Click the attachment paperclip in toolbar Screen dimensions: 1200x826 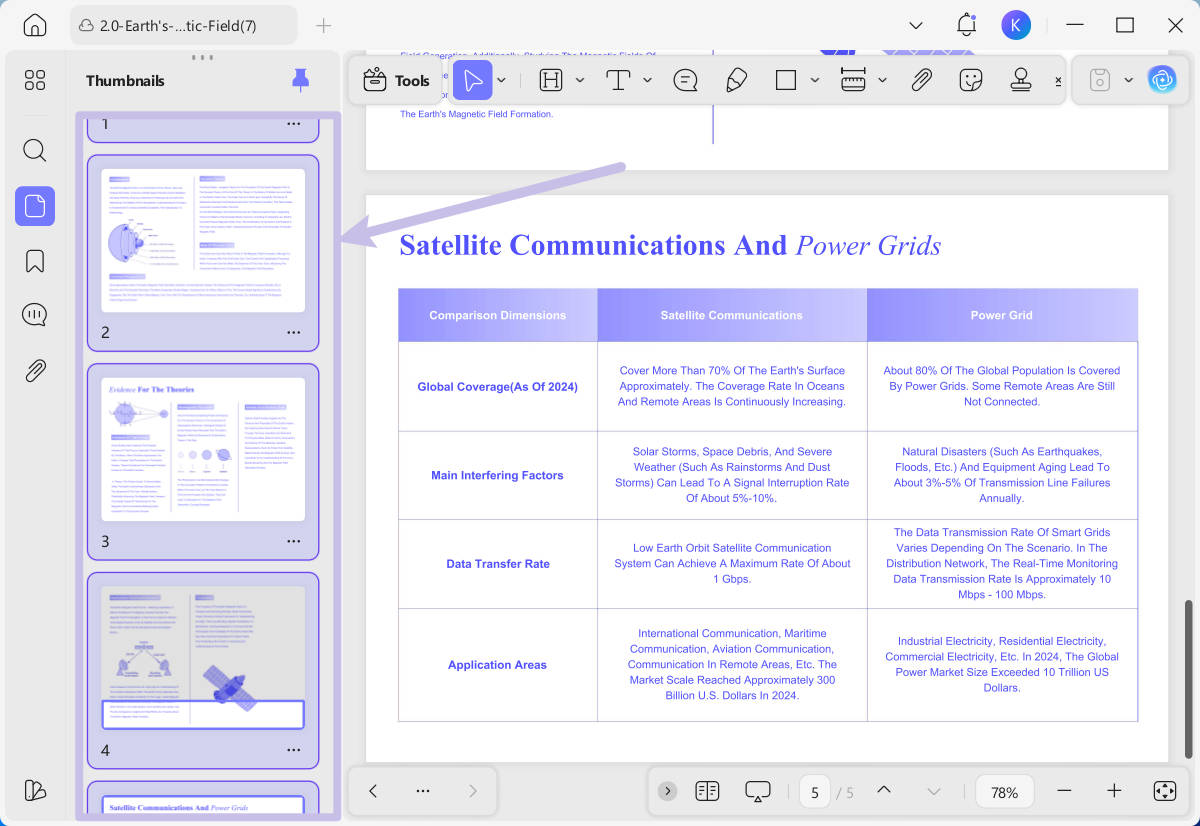coord(921,81)
